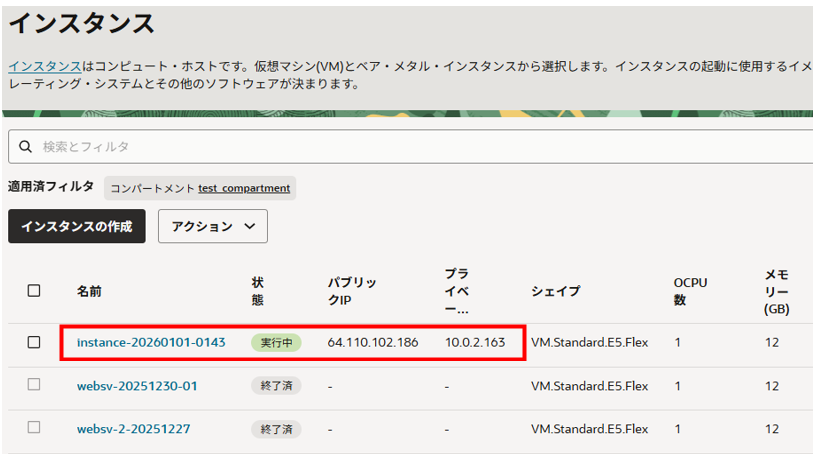The image size is (814, 454).
Task: Open the websv-20251230-01 instance link
Action: (137, 385)
